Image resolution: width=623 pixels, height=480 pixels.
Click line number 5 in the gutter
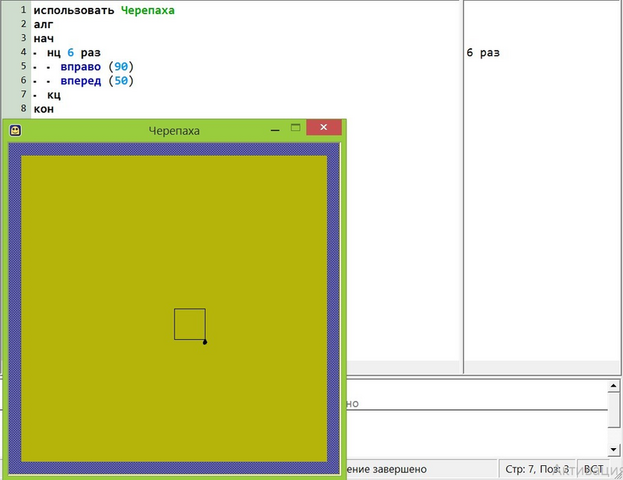(23, 66)
